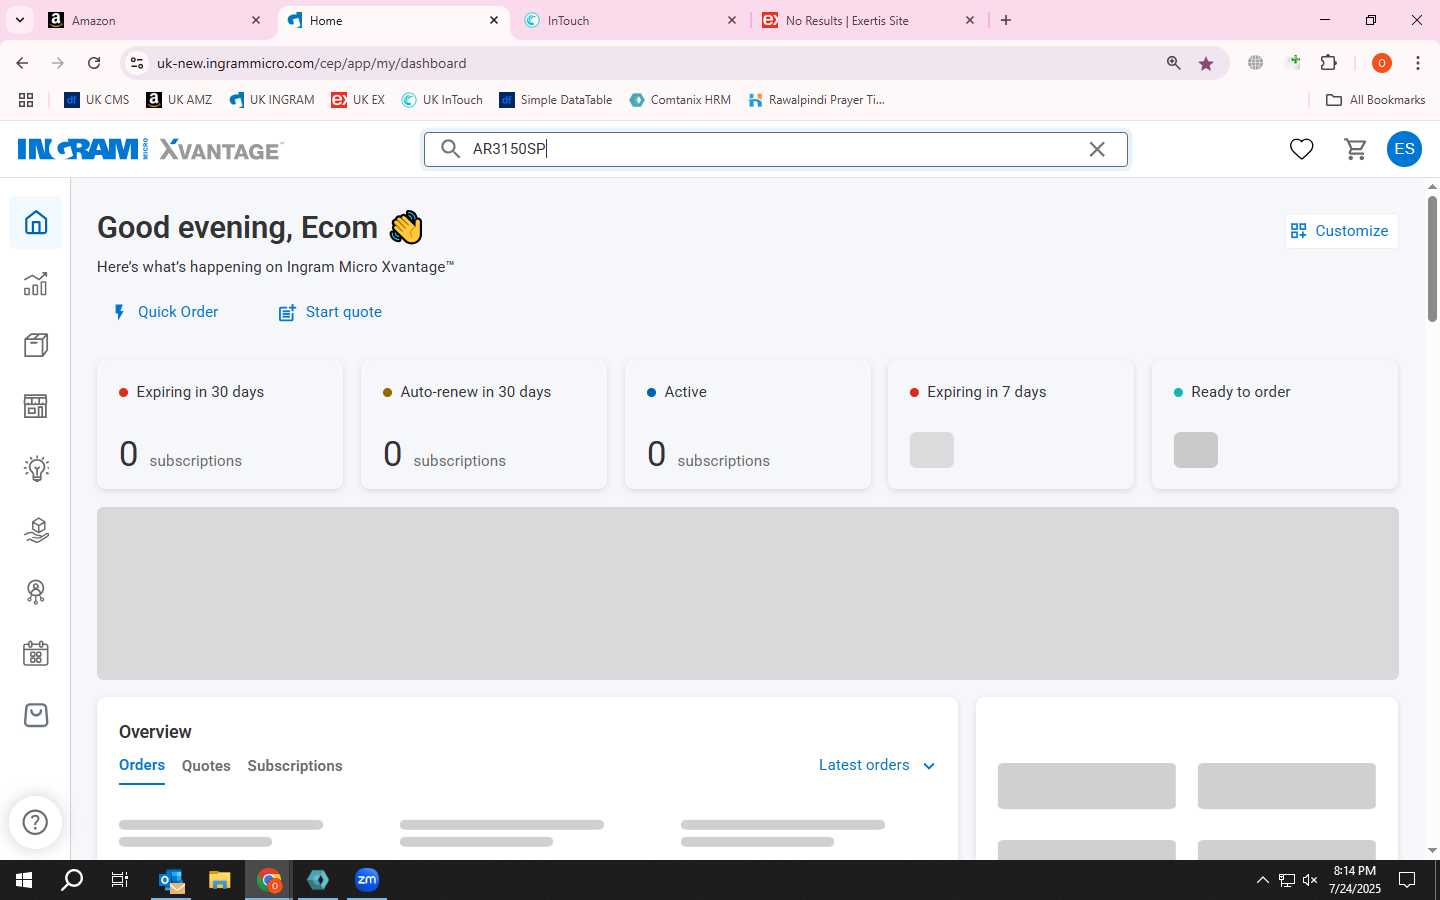Click Quick Order link
Image resolution: width=1440 pixels, height=900 pixels.
pos(165,312)
